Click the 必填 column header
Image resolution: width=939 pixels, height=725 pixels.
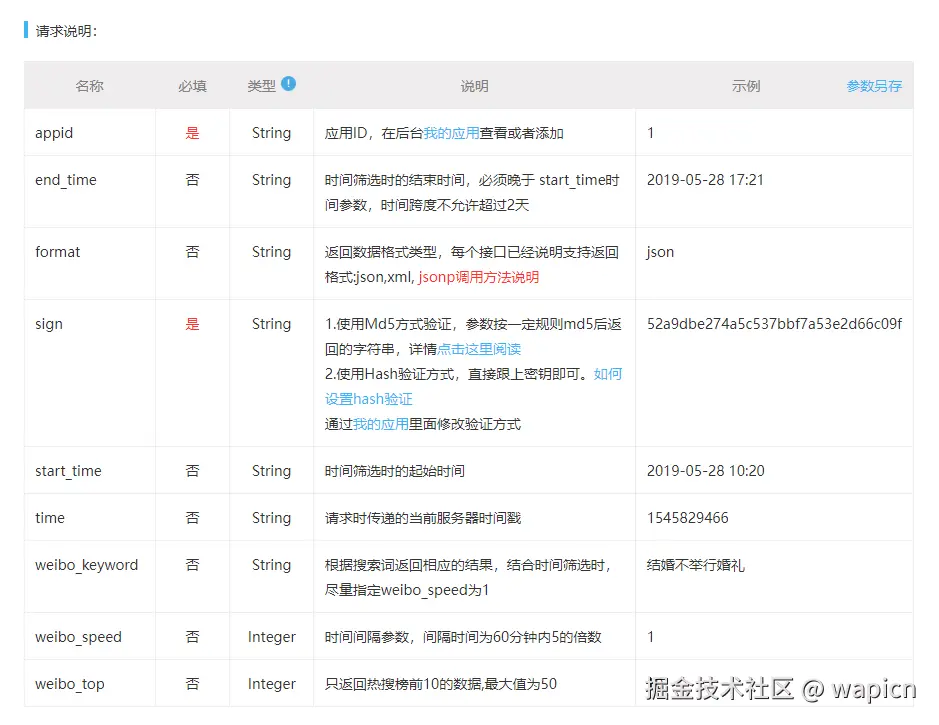click(191, 86)
